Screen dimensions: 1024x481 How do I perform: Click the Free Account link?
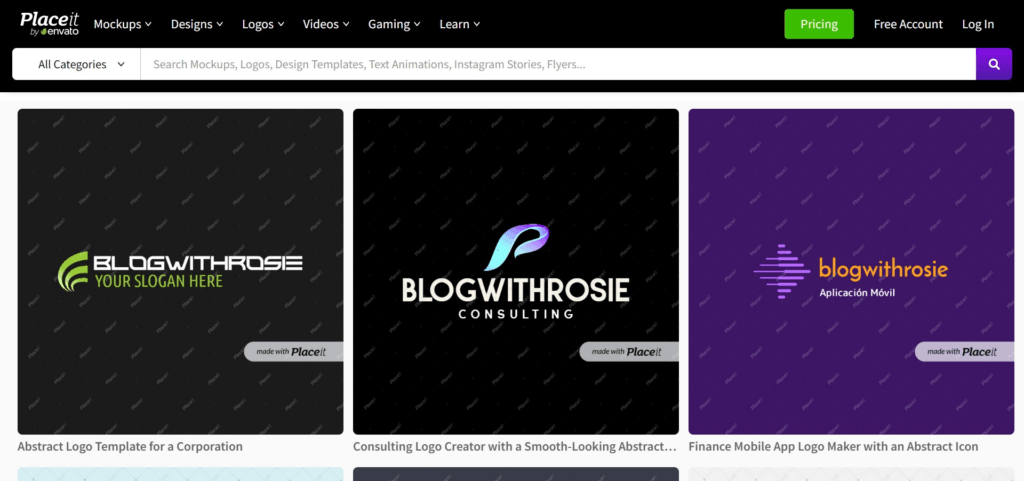(907, 24)
